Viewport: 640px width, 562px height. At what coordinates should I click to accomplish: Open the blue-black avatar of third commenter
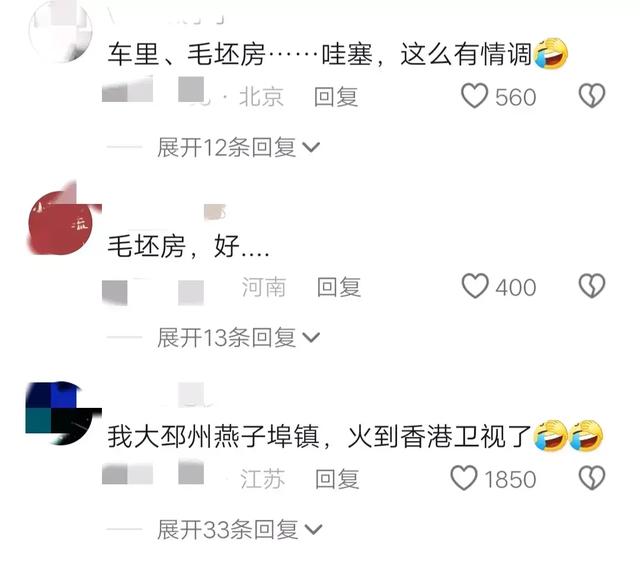tap(63, 413)
